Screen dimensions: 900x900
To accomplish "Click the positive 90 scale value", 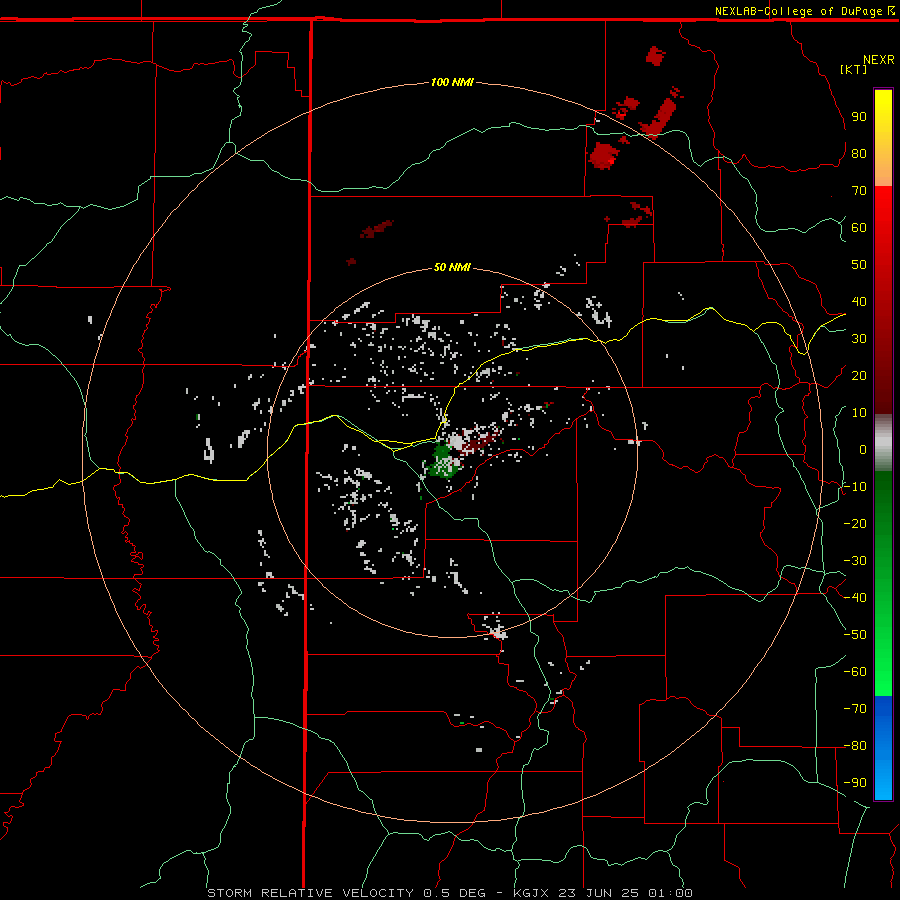I will coord(859,117).
